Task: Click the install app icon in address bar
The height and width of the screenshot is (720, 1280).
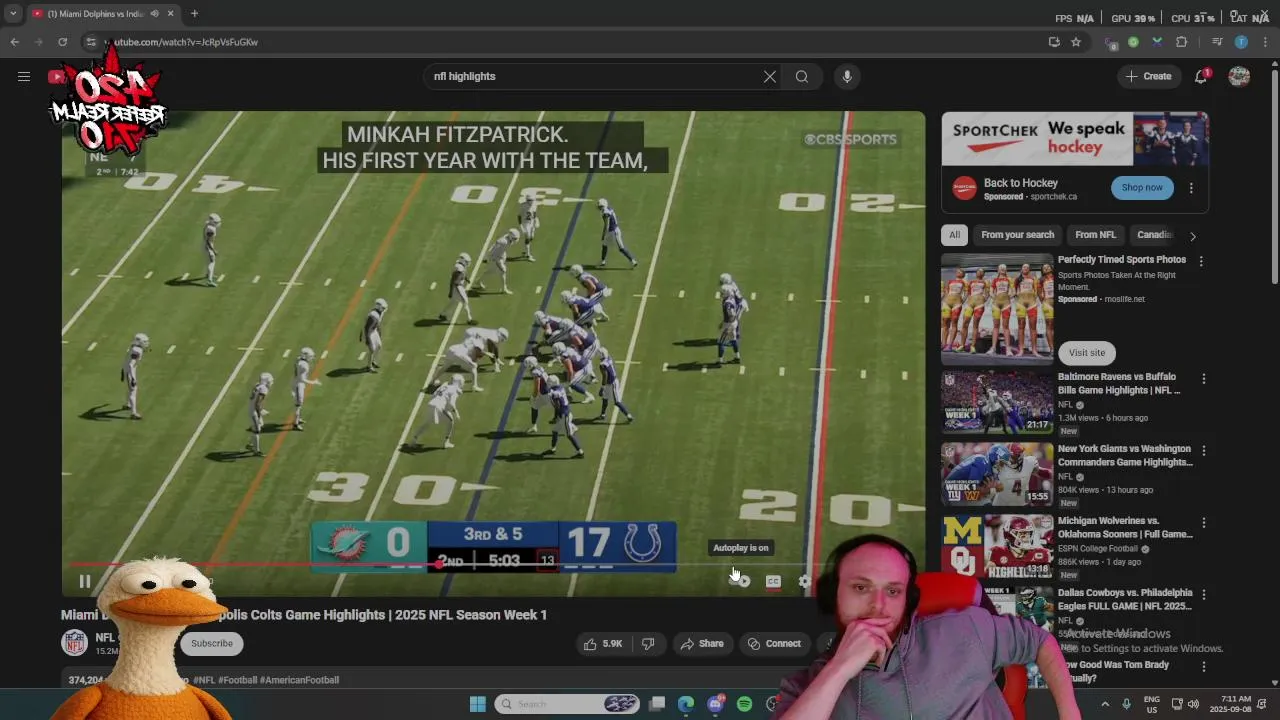Action: click(x=1054, y=42)
